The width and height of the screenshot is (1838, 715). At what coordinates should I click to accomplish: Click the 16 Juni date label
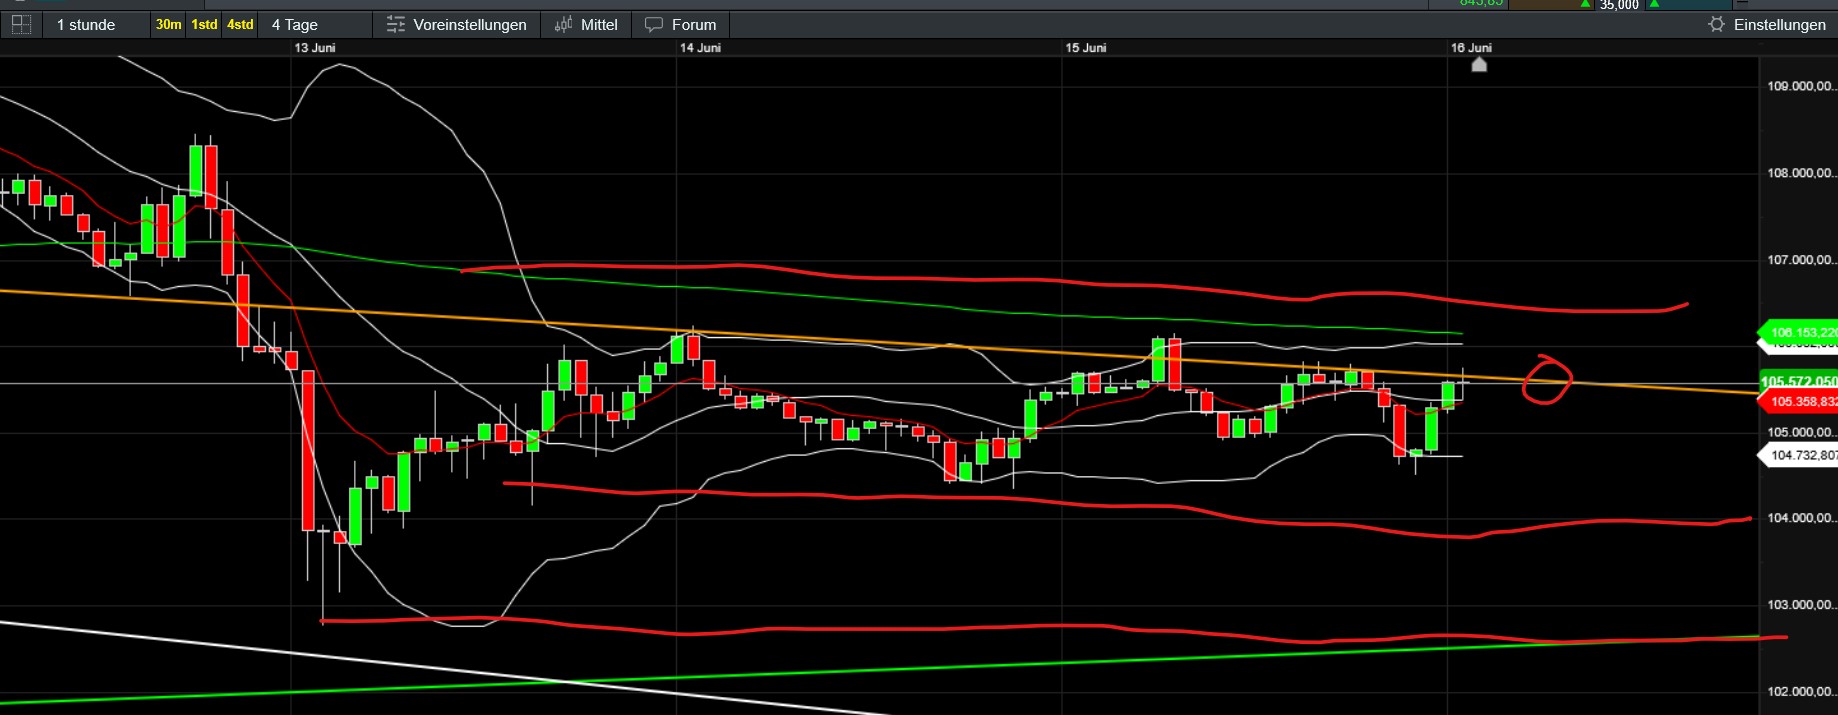[1471, 48]
